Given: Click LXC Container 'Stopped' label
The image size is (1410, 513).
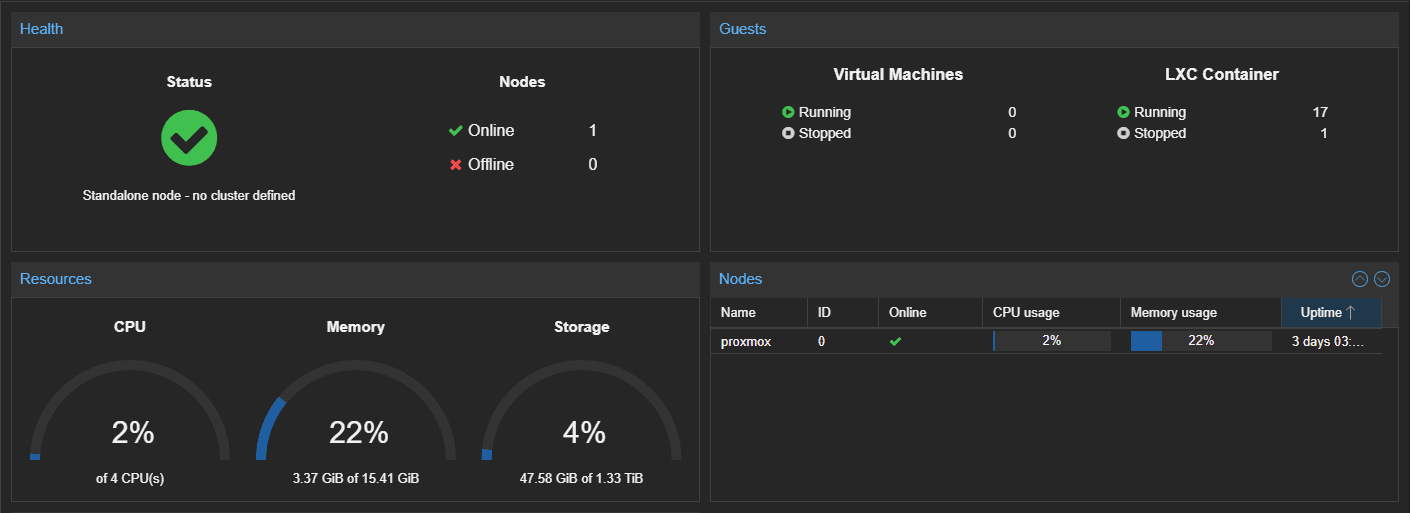Looking at the screenshot, I should tap(1160, 133).
